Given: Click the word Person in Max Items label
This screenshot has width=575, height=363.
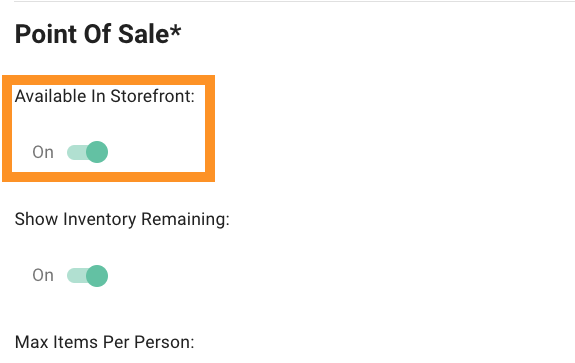Looking at the screenshot, I should tap(164, 342).
